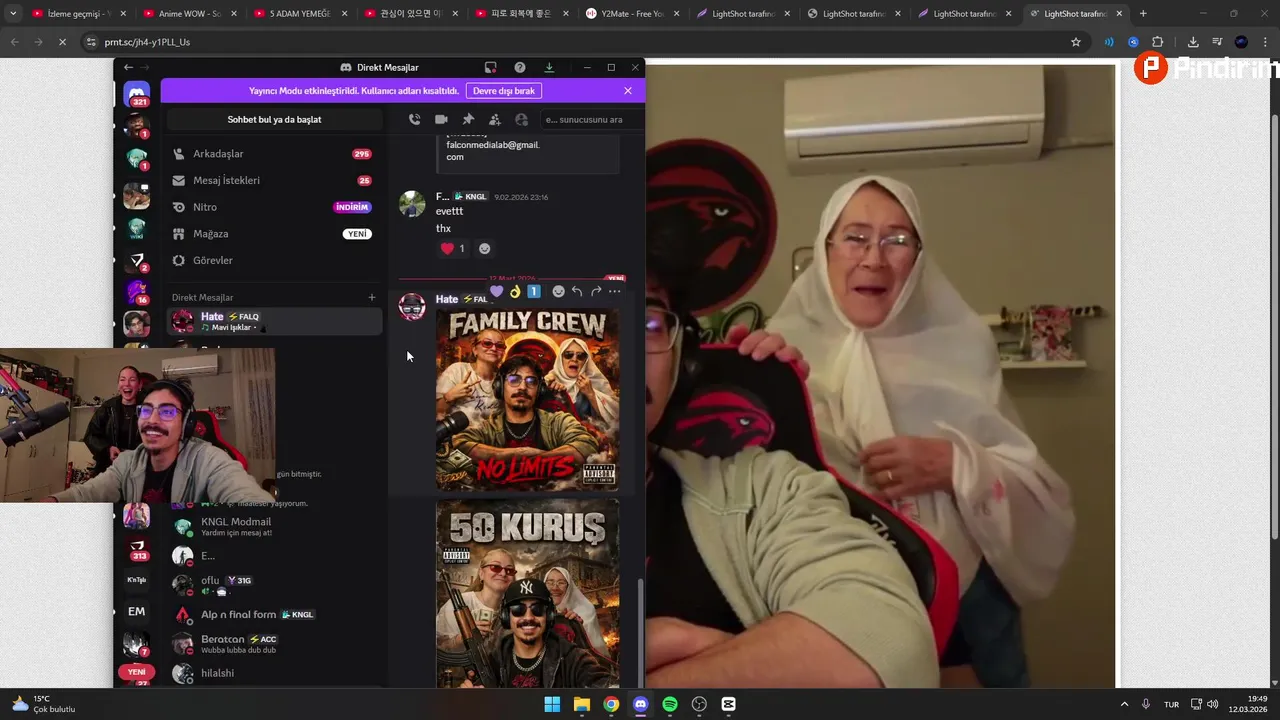Stop loading the page in Chrome
Viewport: 1280px width, 720px height.
point(61,42)
